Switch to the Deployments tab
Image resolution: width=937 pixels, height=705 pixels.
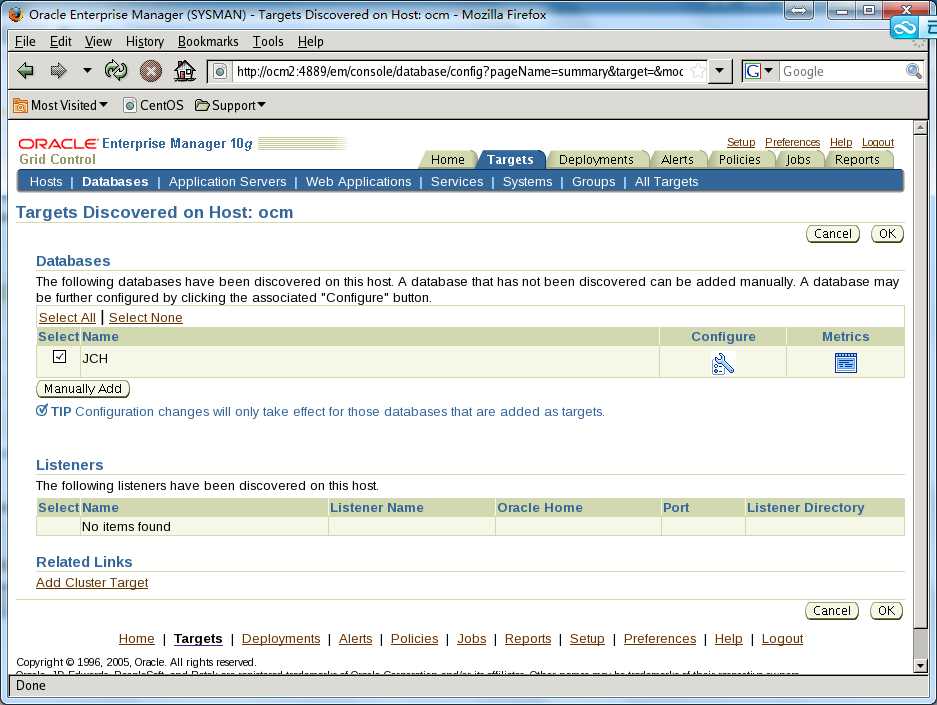(x=596, y=160)
